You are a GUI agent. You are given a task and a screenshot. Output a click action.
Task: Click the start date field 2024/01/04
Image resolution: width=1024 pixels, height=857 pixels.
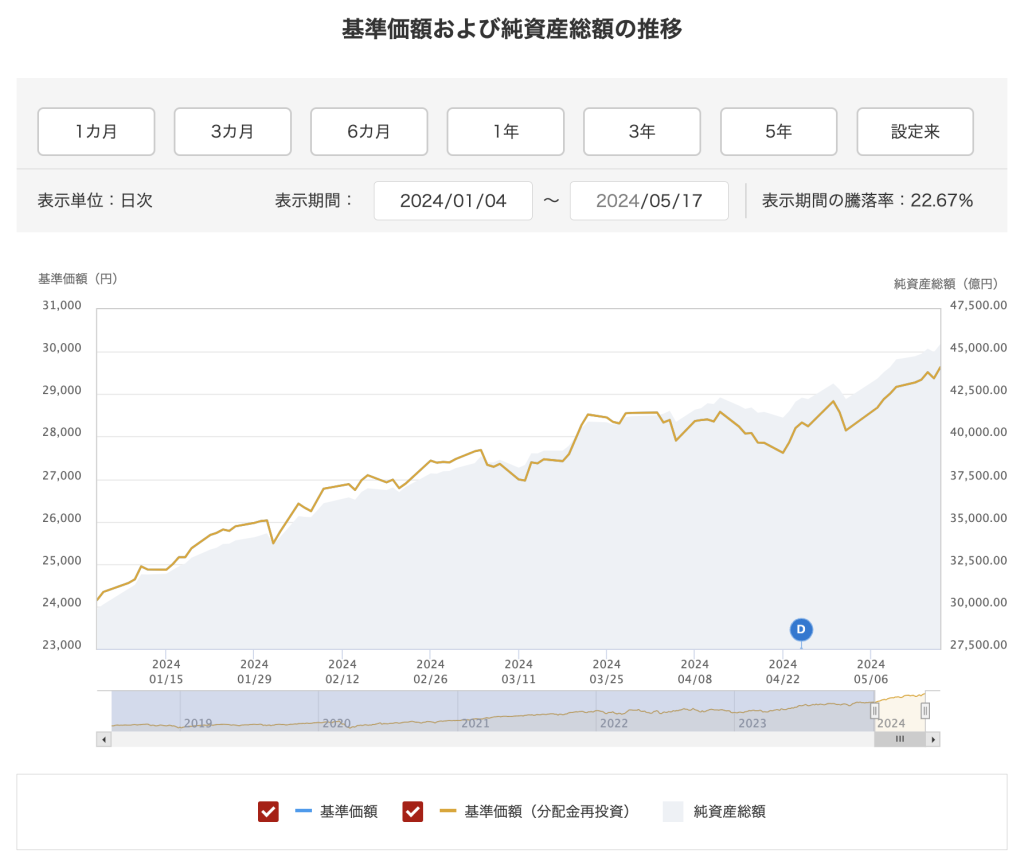[x=453, y=201]
